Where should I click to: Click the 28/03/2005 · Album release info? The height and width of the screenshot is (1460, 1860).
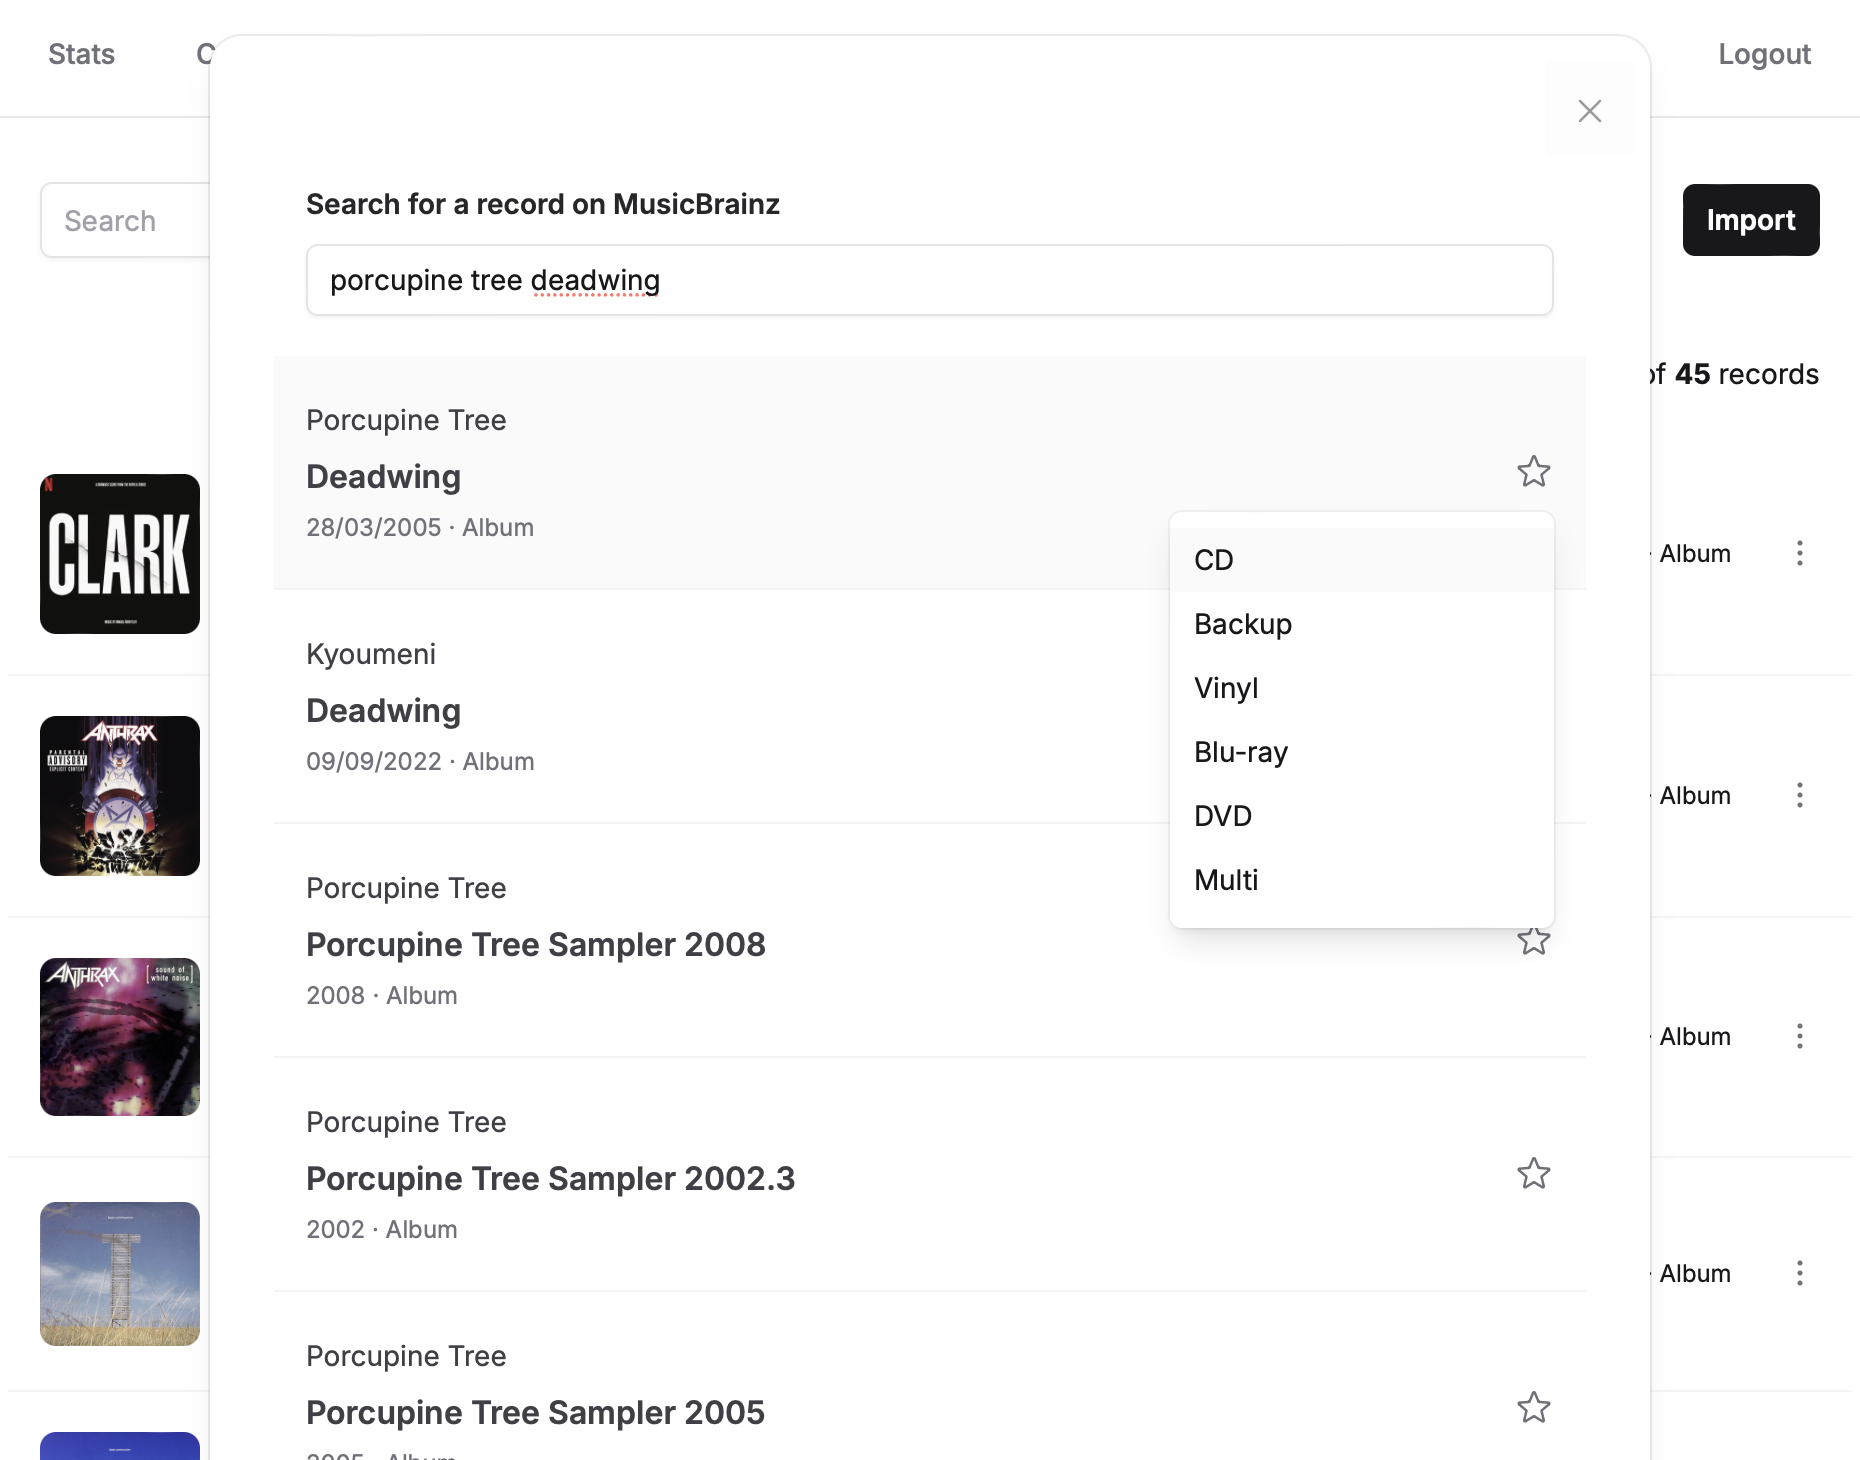coord(420,527)
